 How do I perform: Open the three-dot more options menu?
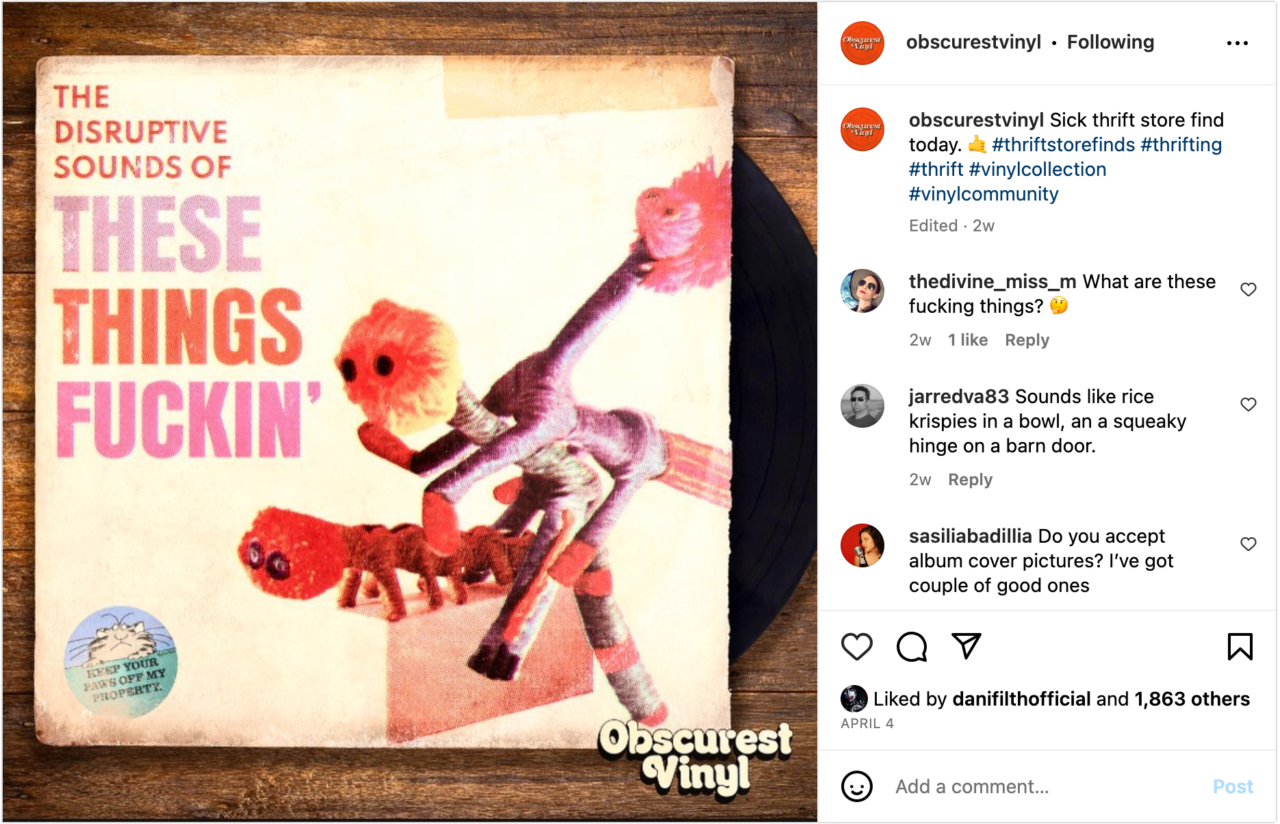1238,43
